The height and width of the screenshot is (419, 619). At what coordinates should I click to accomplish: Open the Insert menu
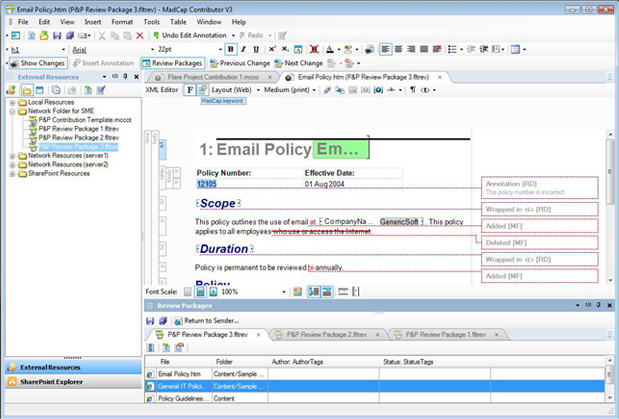tap(93, 22)
